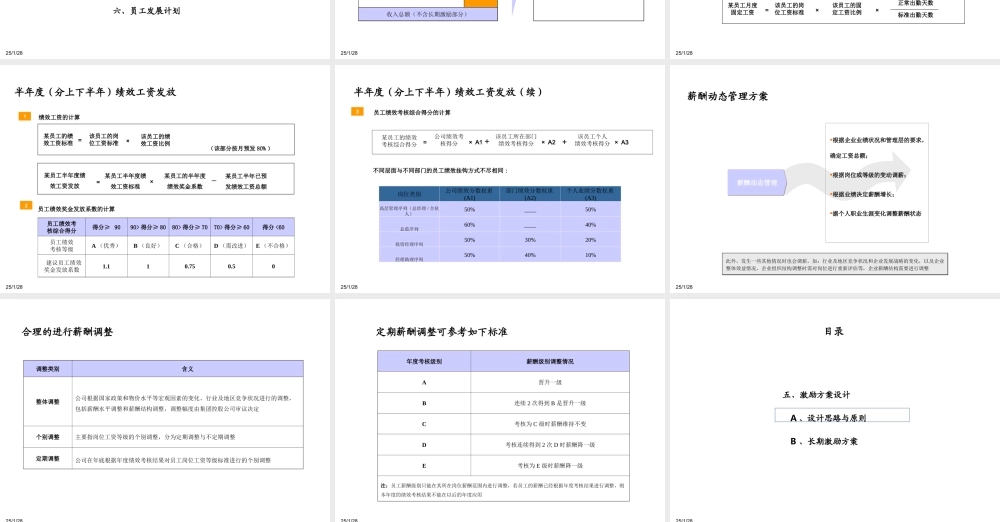1000x522 pixels.
Task: Click the D（需改进）grade cell
Action: tap(232, 246)
